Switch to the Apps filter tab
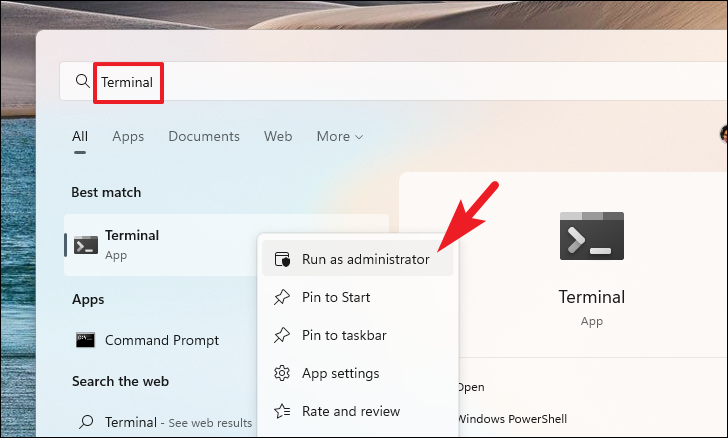This screenshot has width=728, height=438. tap(128, 136)
